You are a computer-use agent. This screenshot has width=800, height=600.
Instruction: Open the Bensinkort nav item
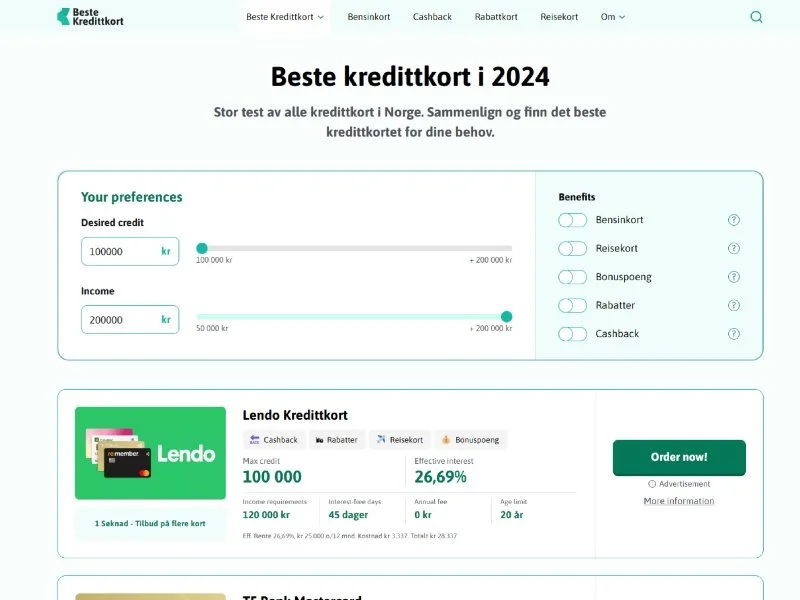point(369,17)
